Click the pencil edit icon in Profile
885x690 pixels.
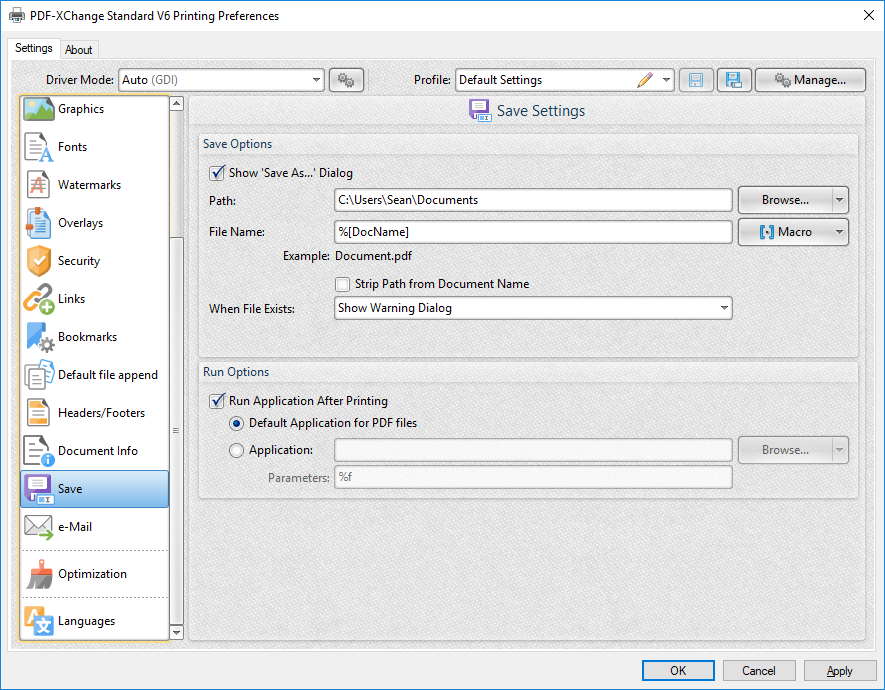645,80
